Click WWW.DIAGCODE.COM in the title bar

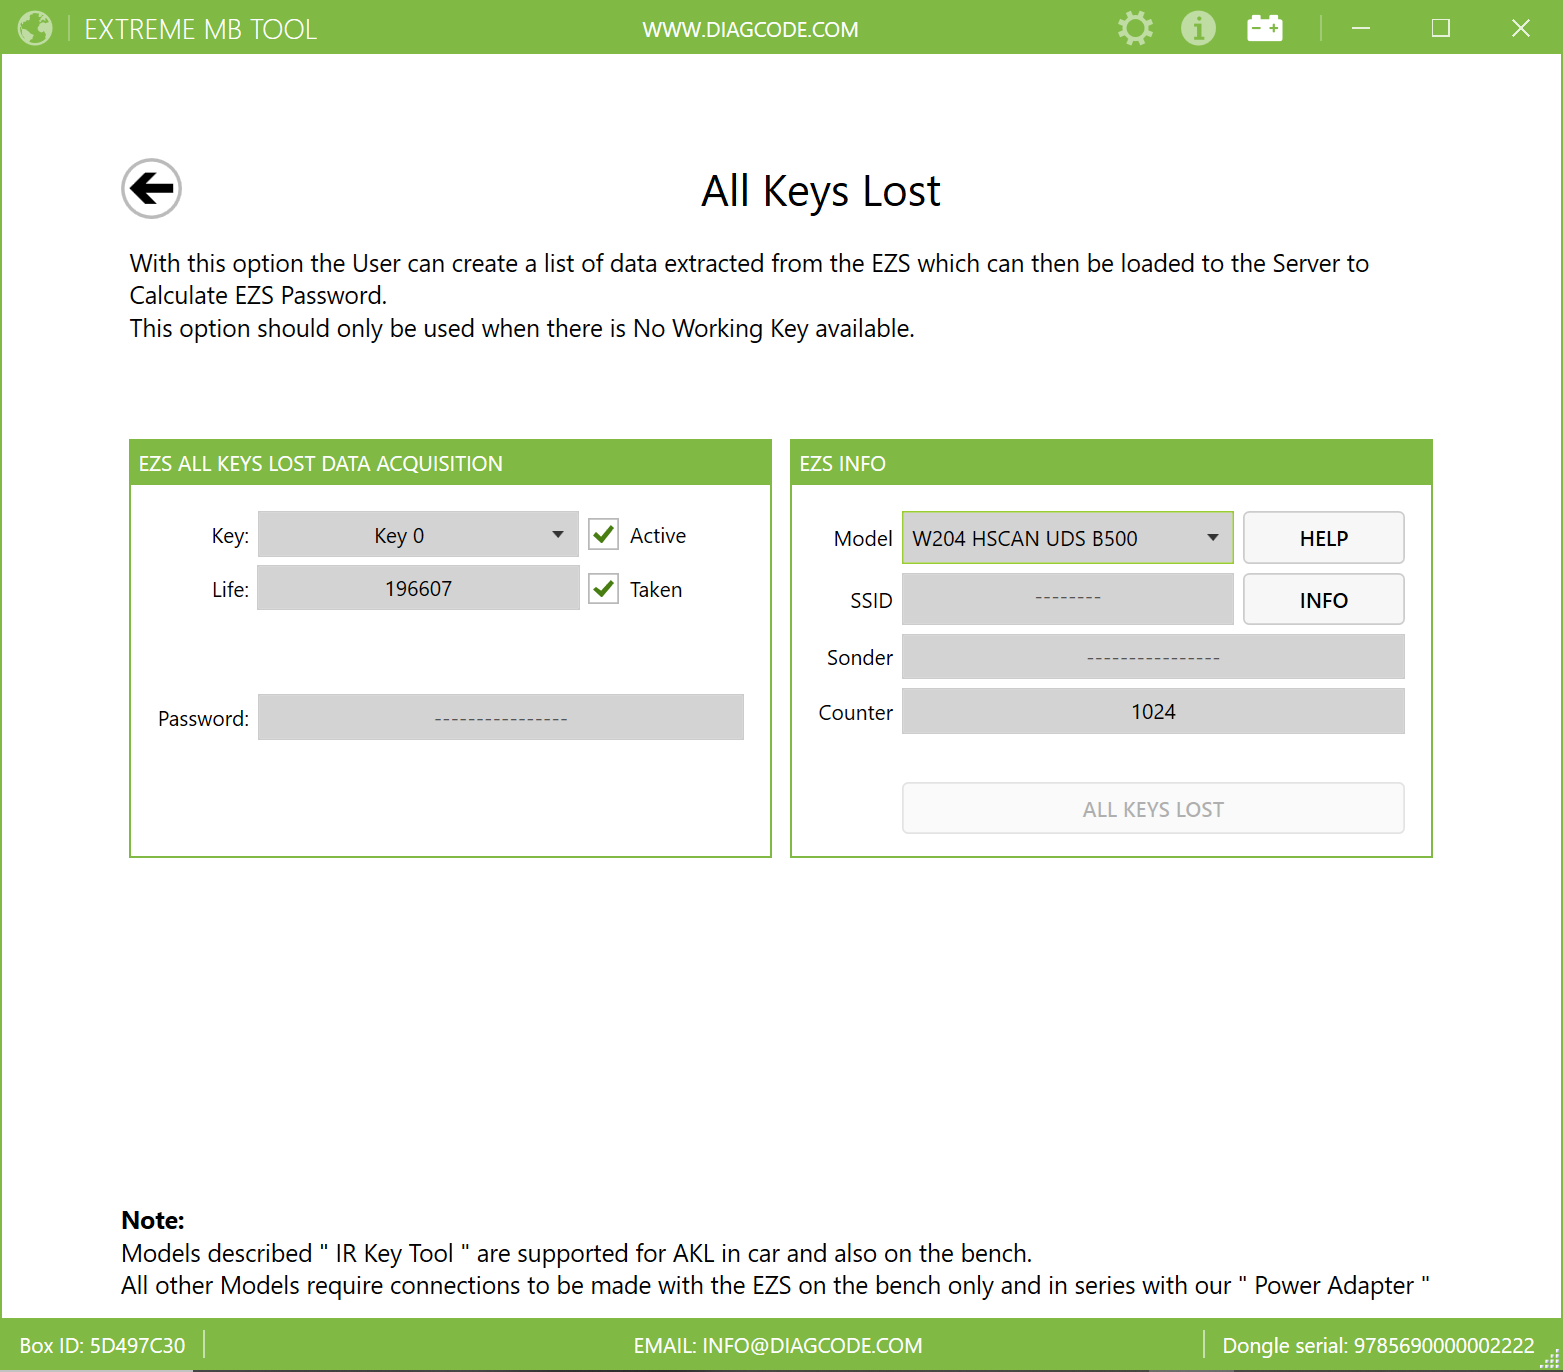point(750,29)
